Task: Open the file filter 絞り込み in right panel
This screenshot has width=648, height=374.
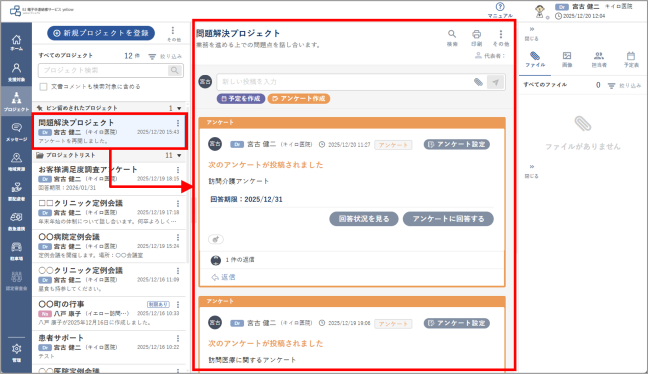Action: click(x=624, y=86)
